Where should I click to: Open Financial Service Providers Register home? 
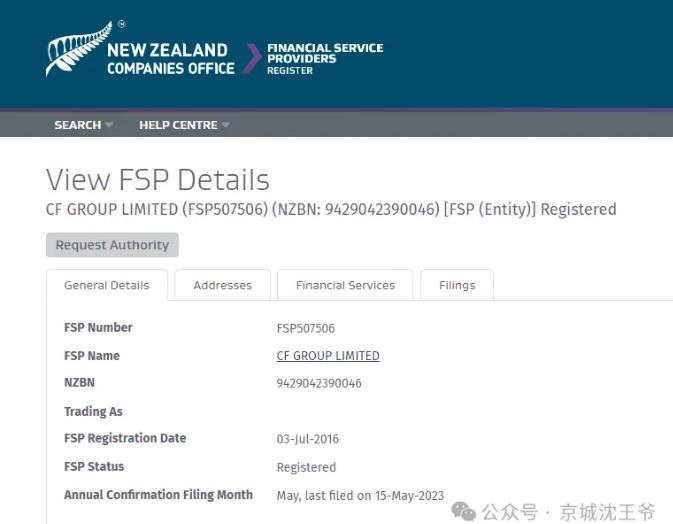tap(324, 58)
